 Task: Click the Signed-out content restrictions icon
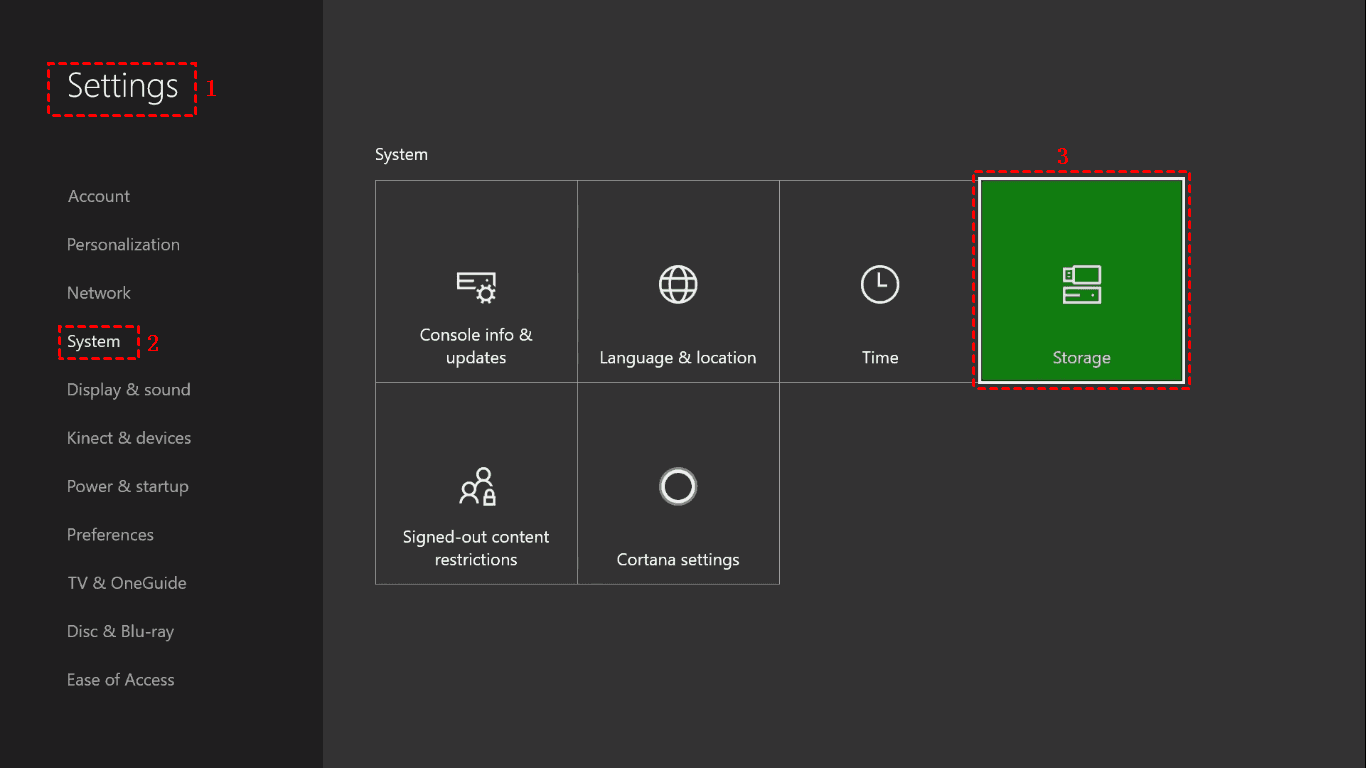tap(476, 487)
